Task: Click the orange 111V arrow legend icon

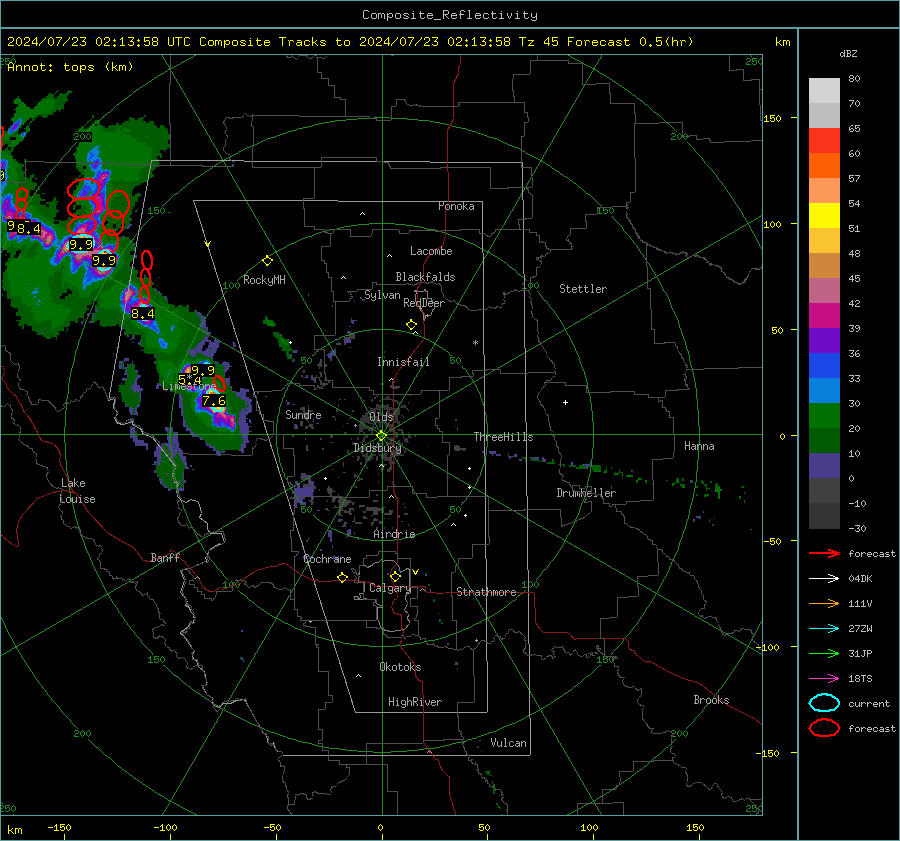Action: pyautogui.click(x=824, y=603)
